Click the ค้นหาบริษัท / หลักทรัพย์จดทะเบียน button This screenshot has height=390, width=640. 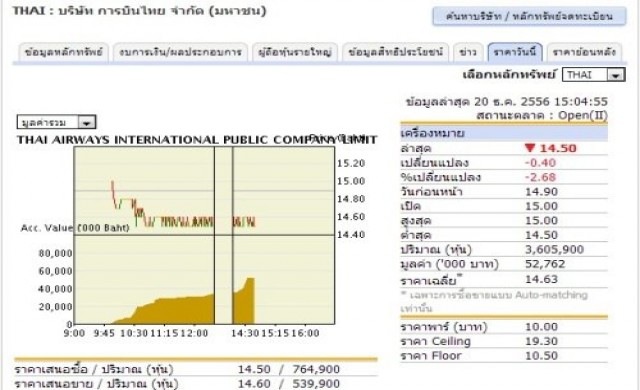click(x=529, y=17)
